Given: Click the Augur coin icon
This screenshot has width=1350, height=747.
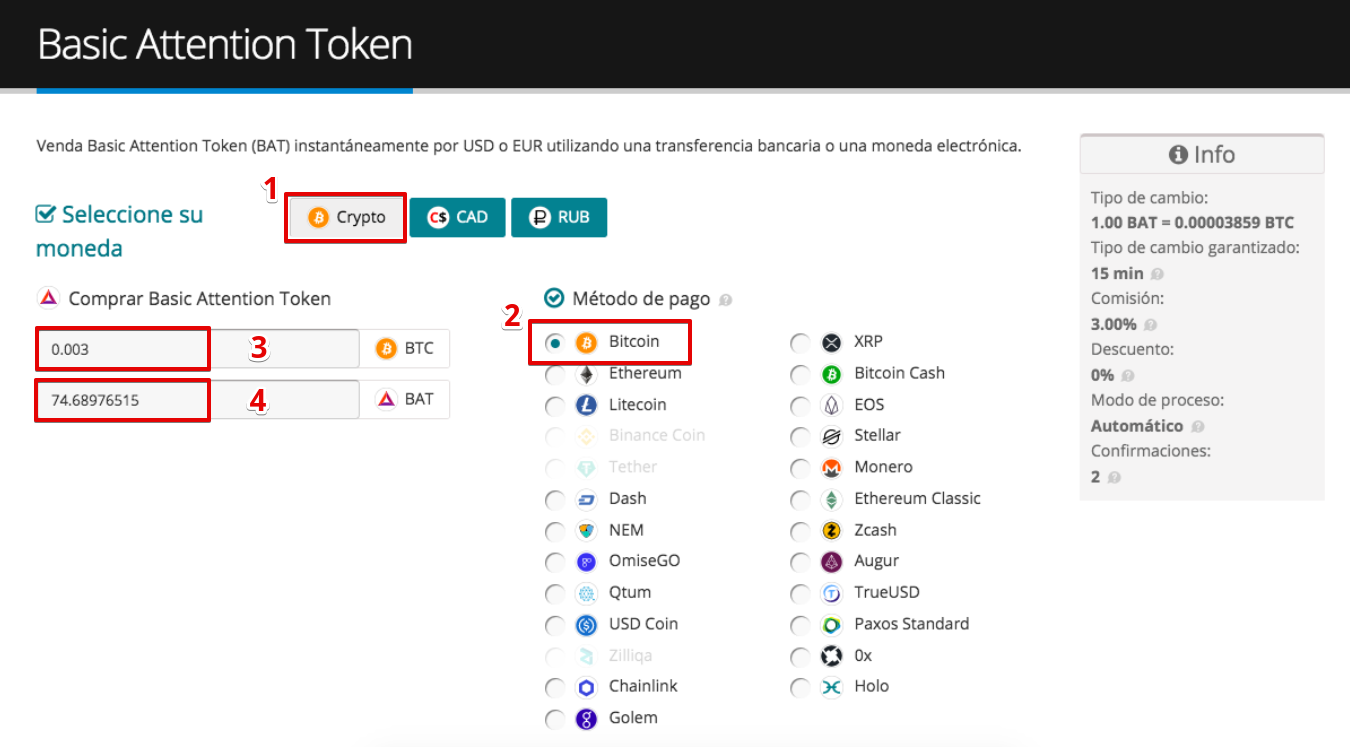Looking at the screenshot, I should point(831,561).
